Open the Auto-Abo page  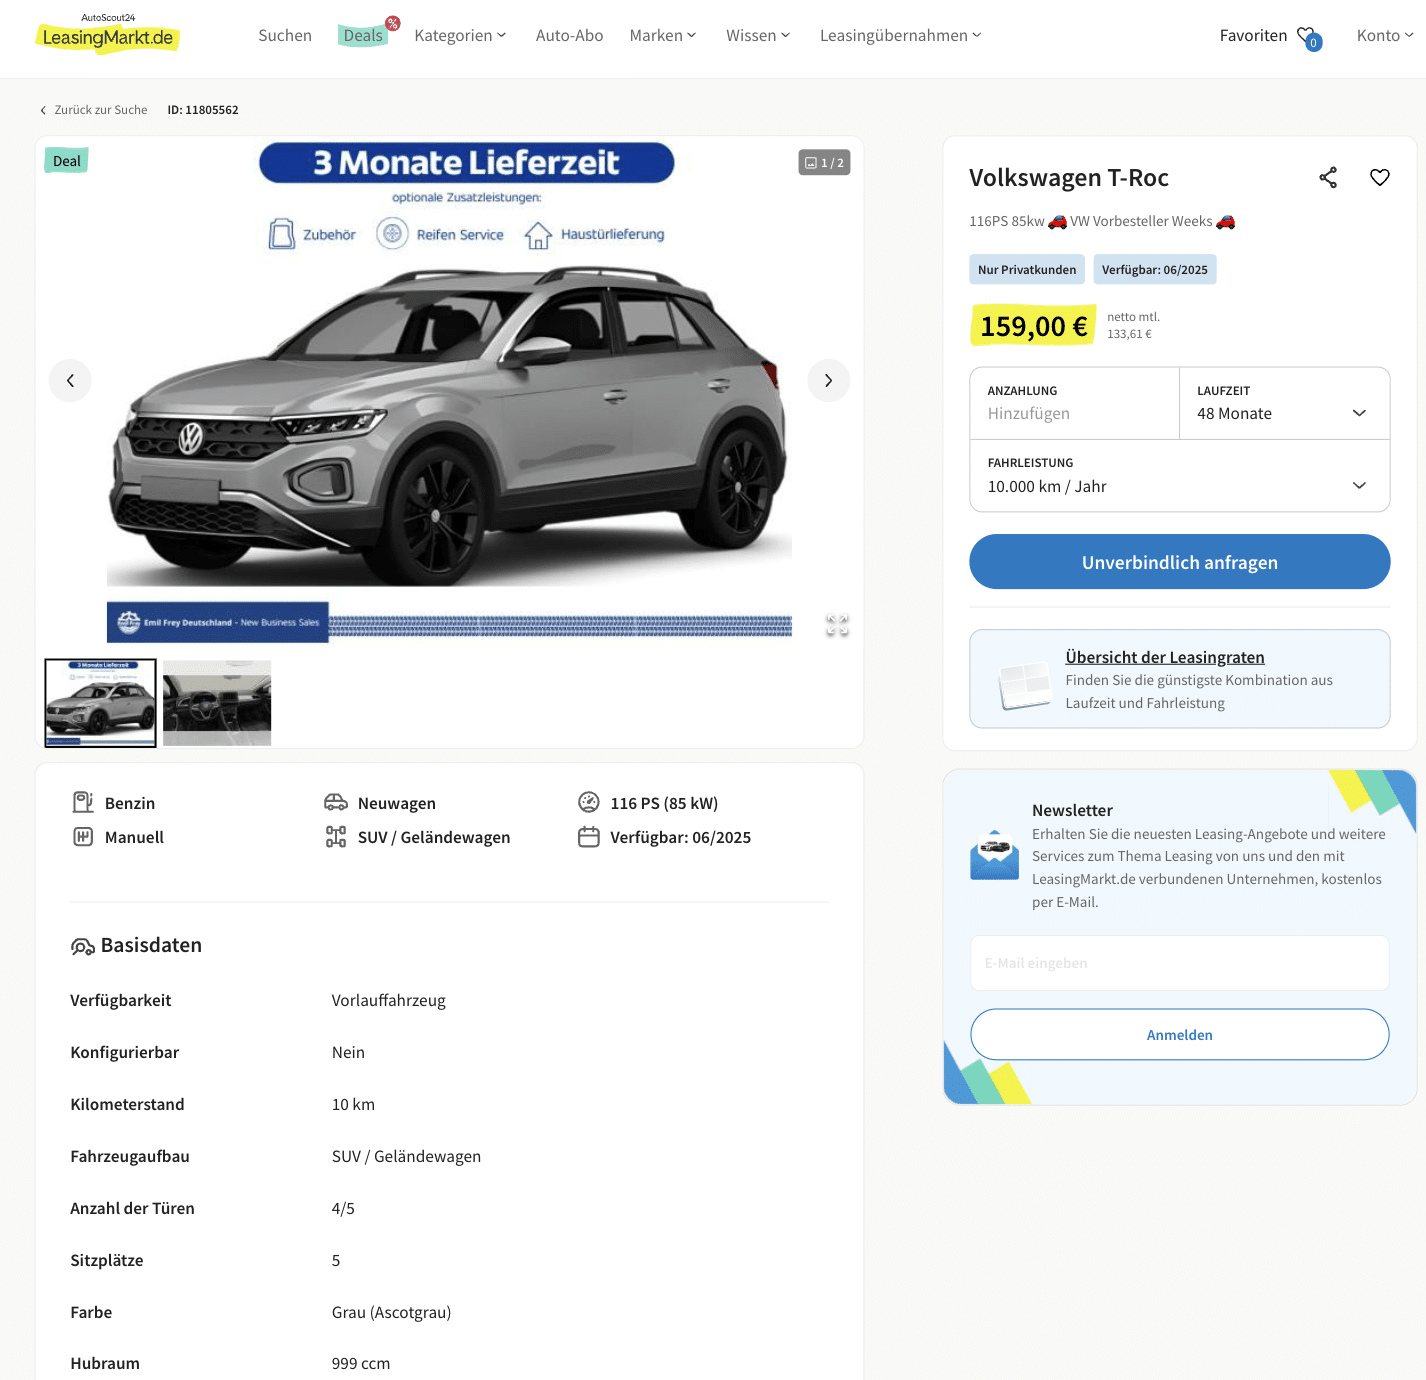click(x=570, y=36)
